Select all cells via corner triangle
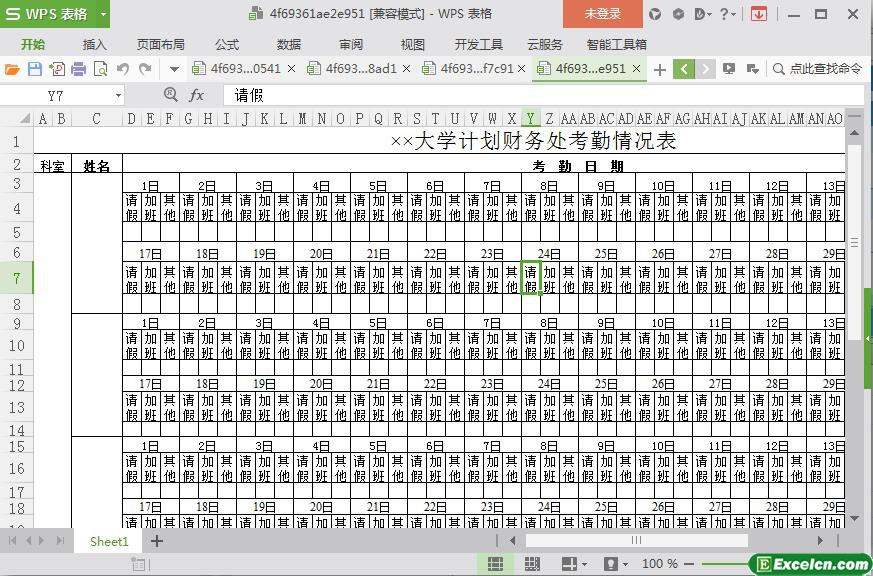 tap(25, 119)
